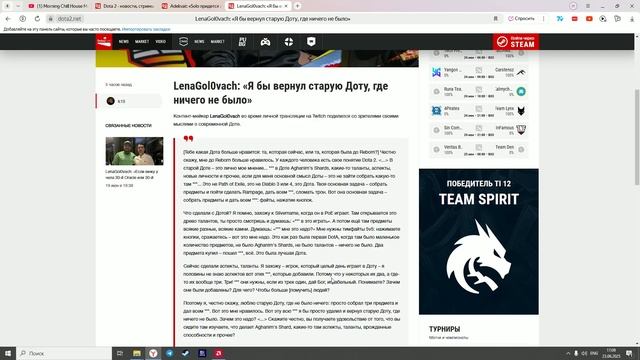640x360 pixels.
Task: Open the CS section helmet icon
Action: tap(183, 41)
